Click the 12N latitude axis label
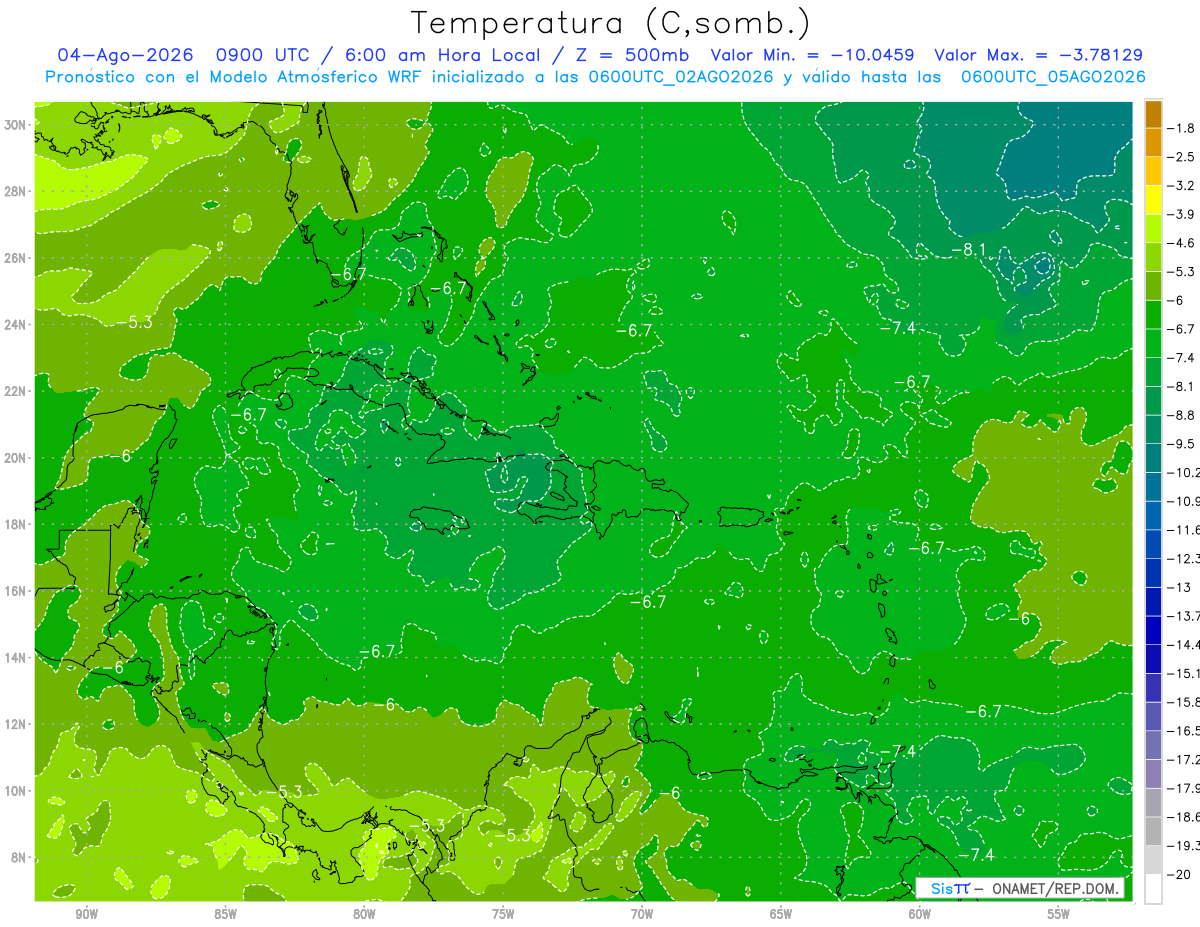 coord(16,724)
